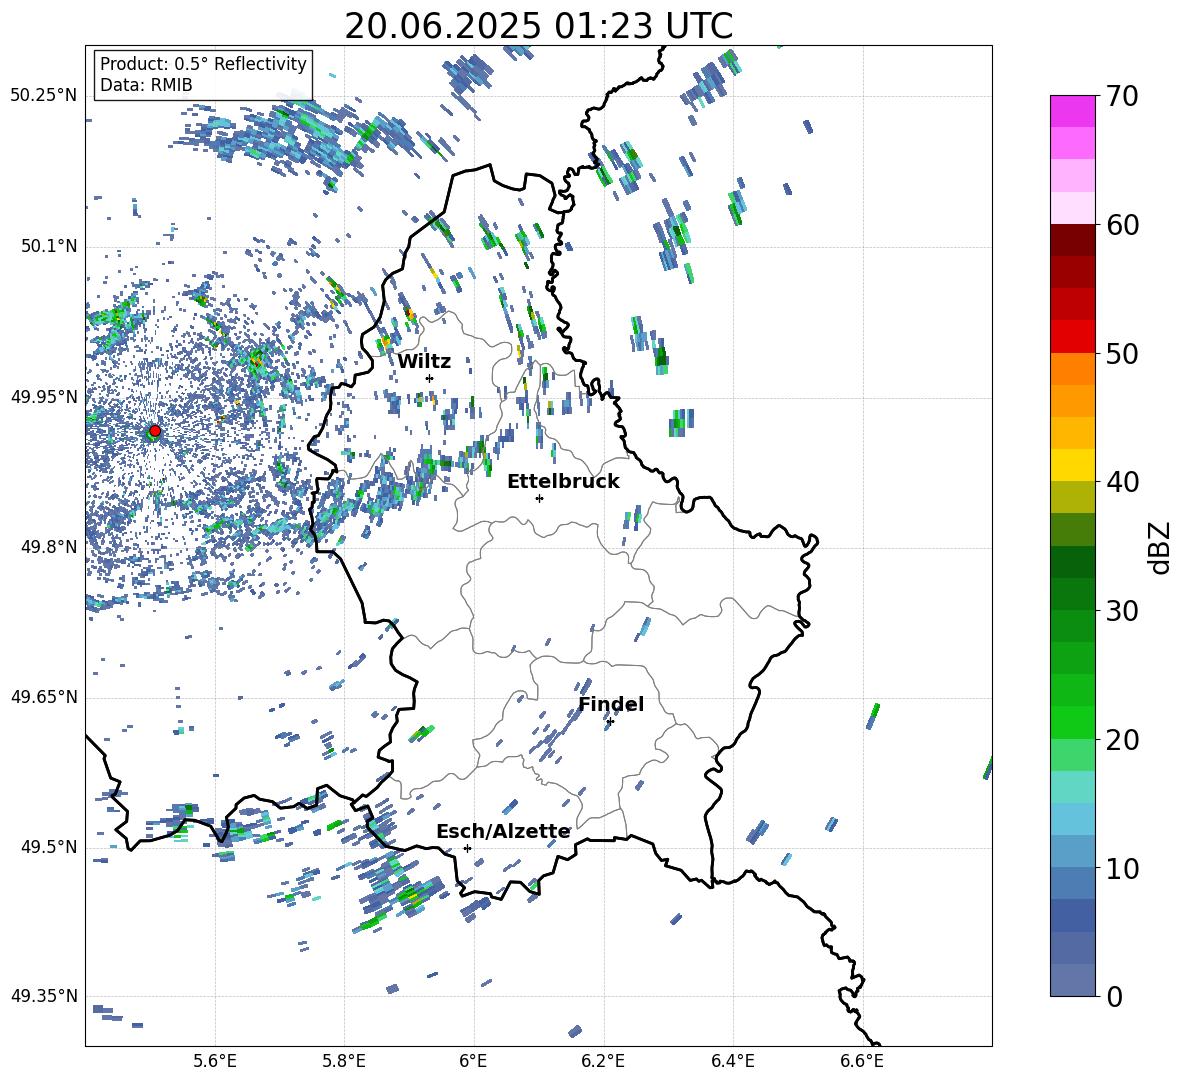The image size is (1184, 1081).
Task: Select the Esch/Alzette city label
Action: click(503, 831)
